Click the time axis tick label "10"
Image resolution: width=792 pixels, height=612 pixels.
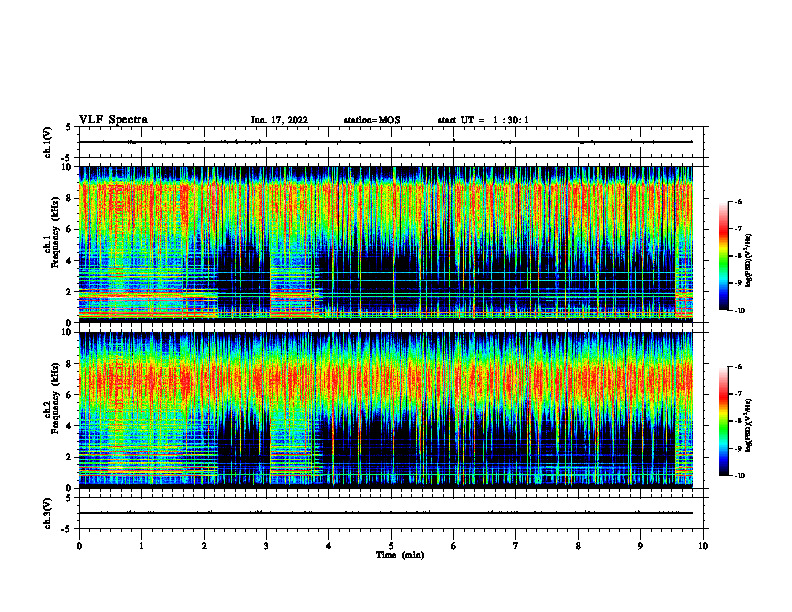point(703,546)
